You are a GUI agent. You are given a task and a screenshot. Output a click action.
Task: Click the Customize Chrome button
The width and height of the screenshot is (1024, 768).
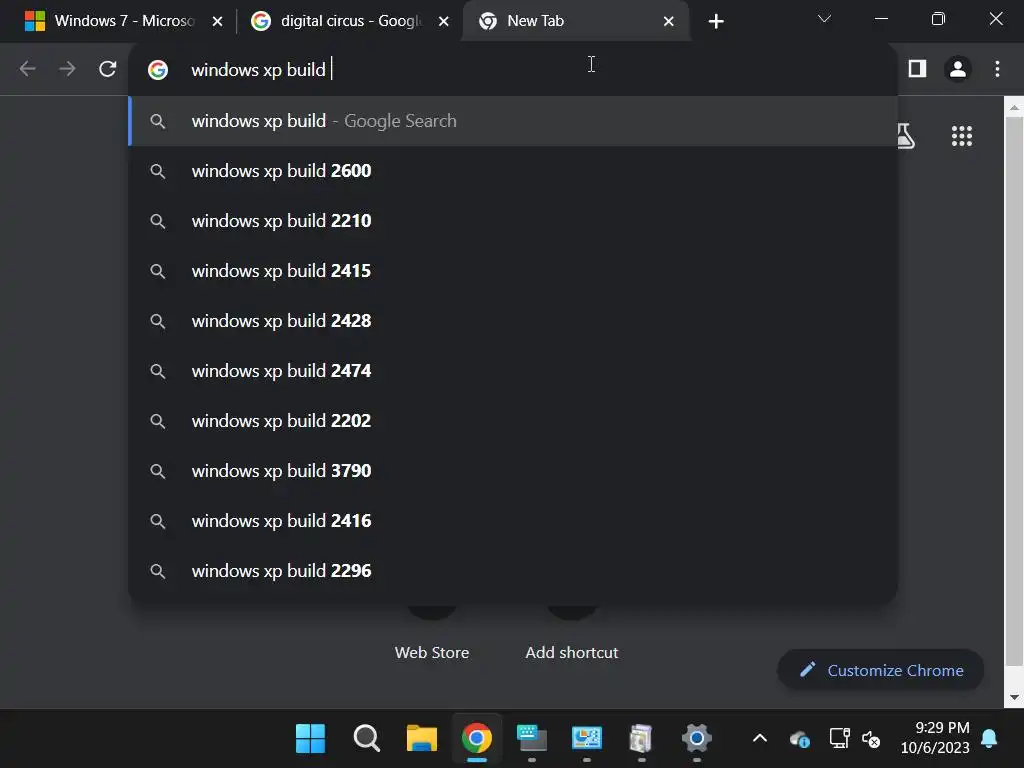(880, 670)
